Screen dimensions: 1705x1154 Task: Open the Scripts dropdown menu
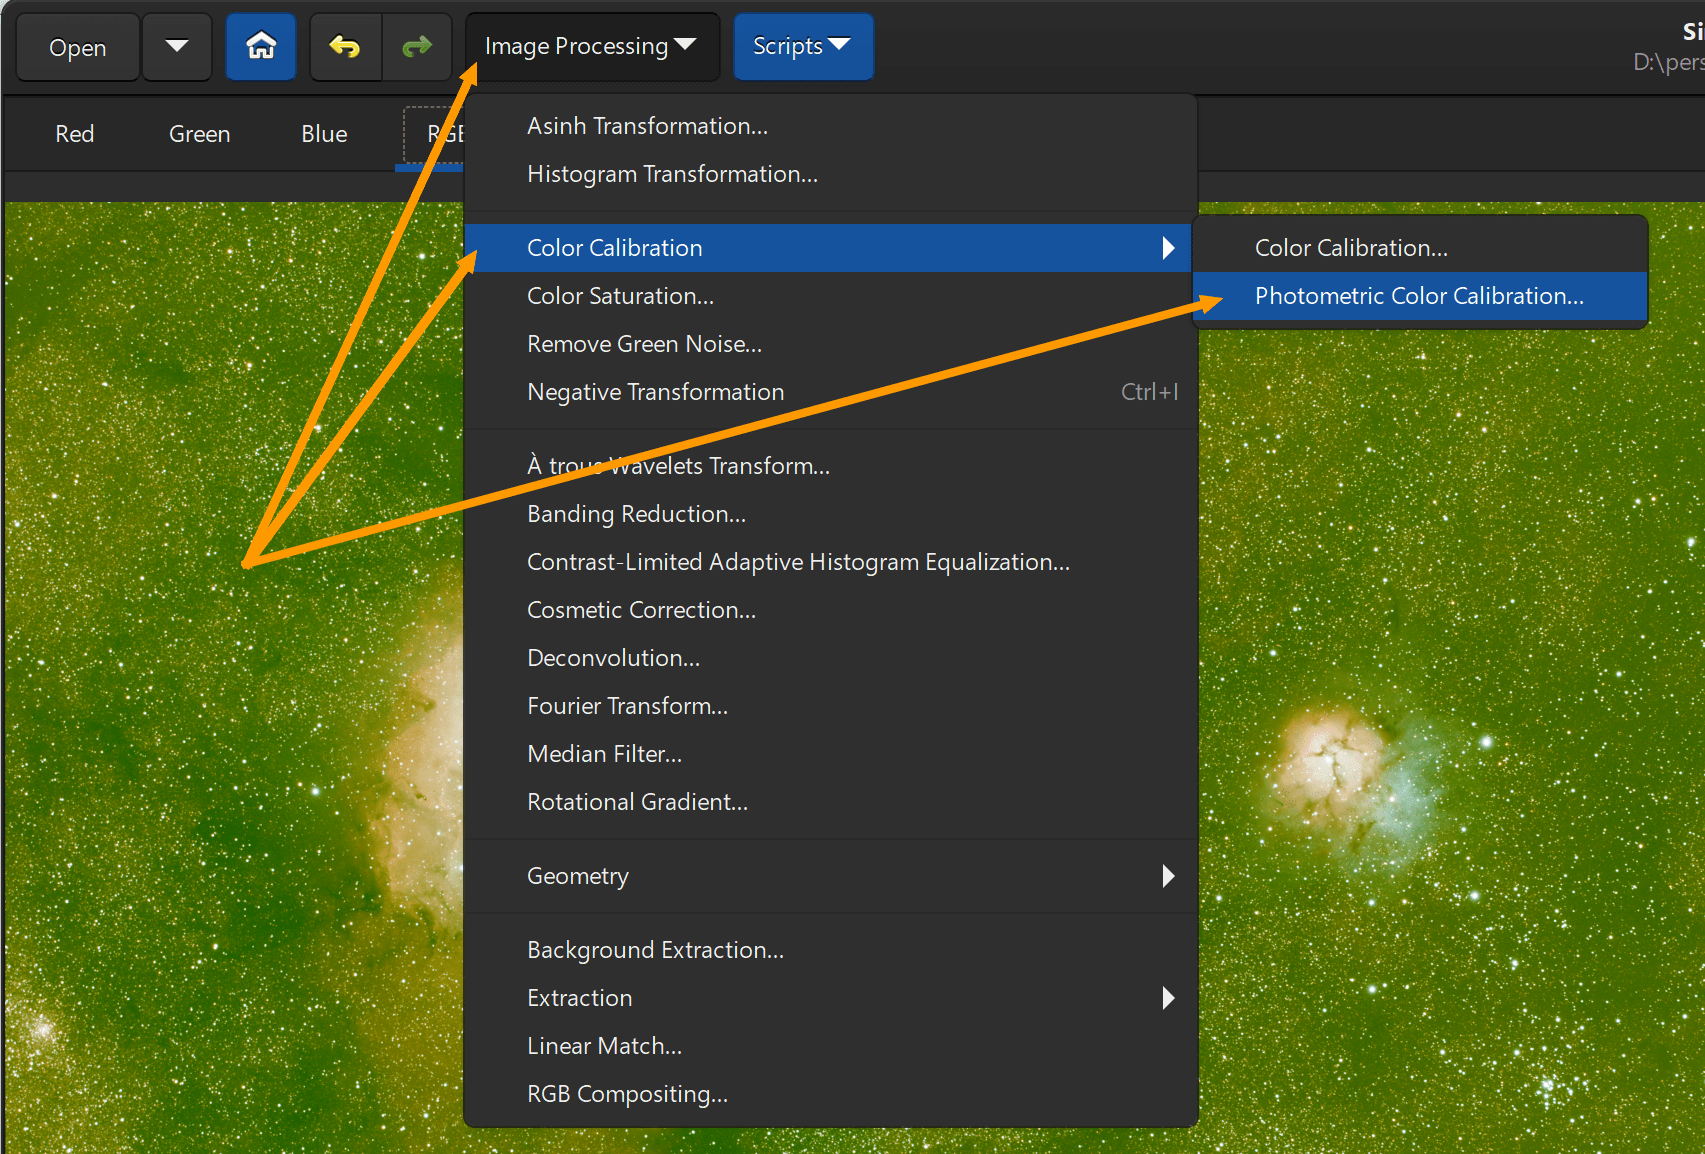(802, 46)
